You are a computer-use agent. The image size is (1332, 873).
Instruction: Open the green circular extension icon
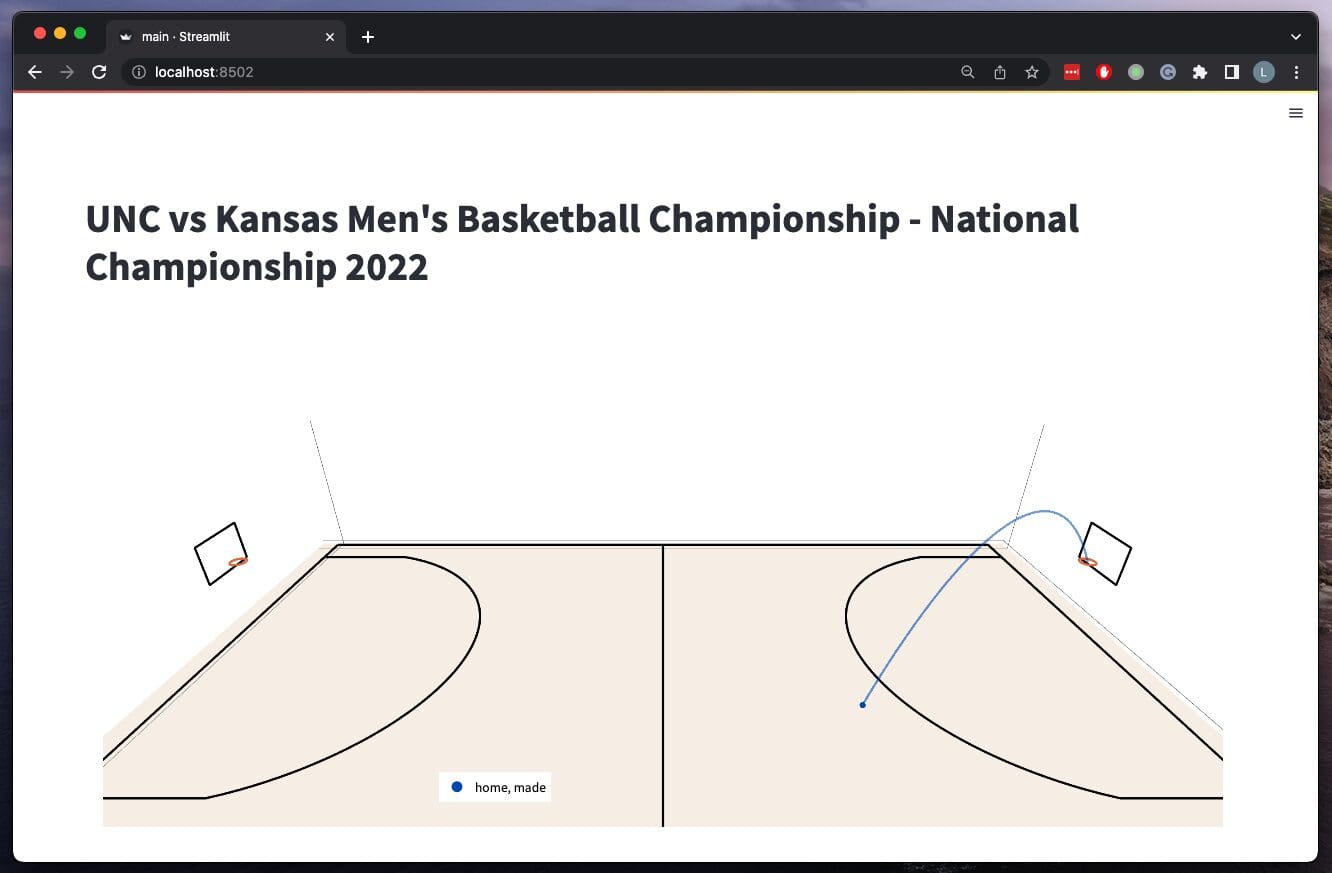(1136, 72)
